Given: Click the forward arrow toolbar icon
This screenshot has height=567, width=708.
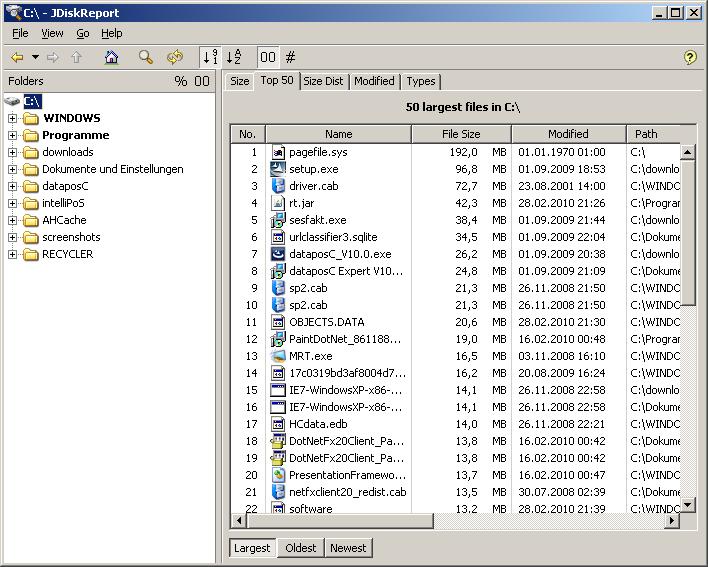Looking at the screenshot, I should 53,57.
